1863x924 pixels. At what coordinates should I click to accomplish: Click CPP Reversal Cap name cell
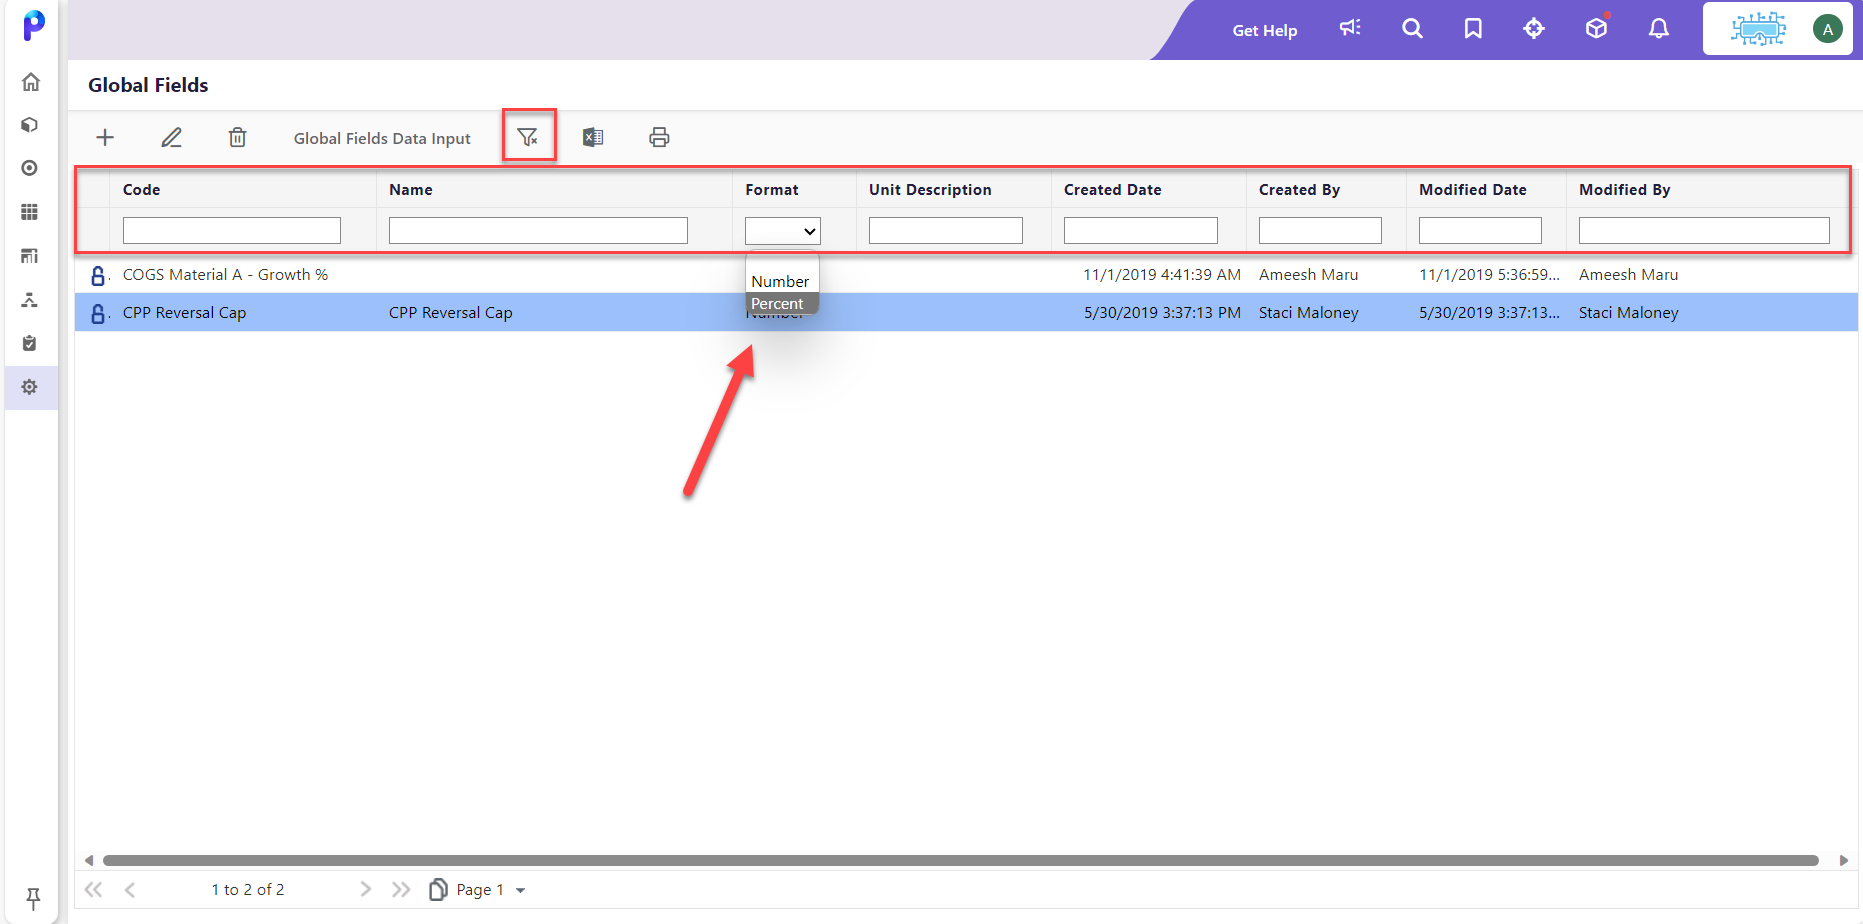[450, 313]
